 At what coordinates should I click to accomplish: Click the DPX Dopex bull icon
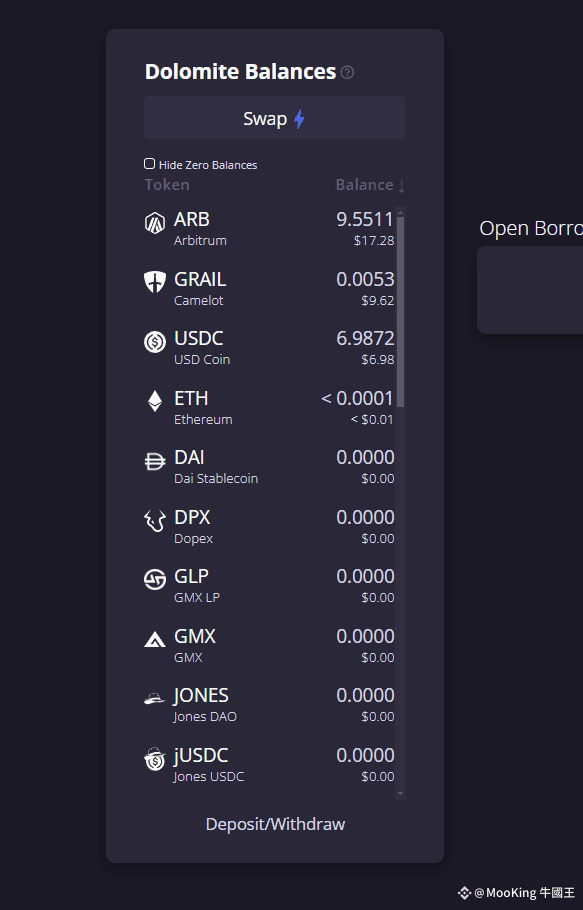pyautogui.click(x=155, y=521)
